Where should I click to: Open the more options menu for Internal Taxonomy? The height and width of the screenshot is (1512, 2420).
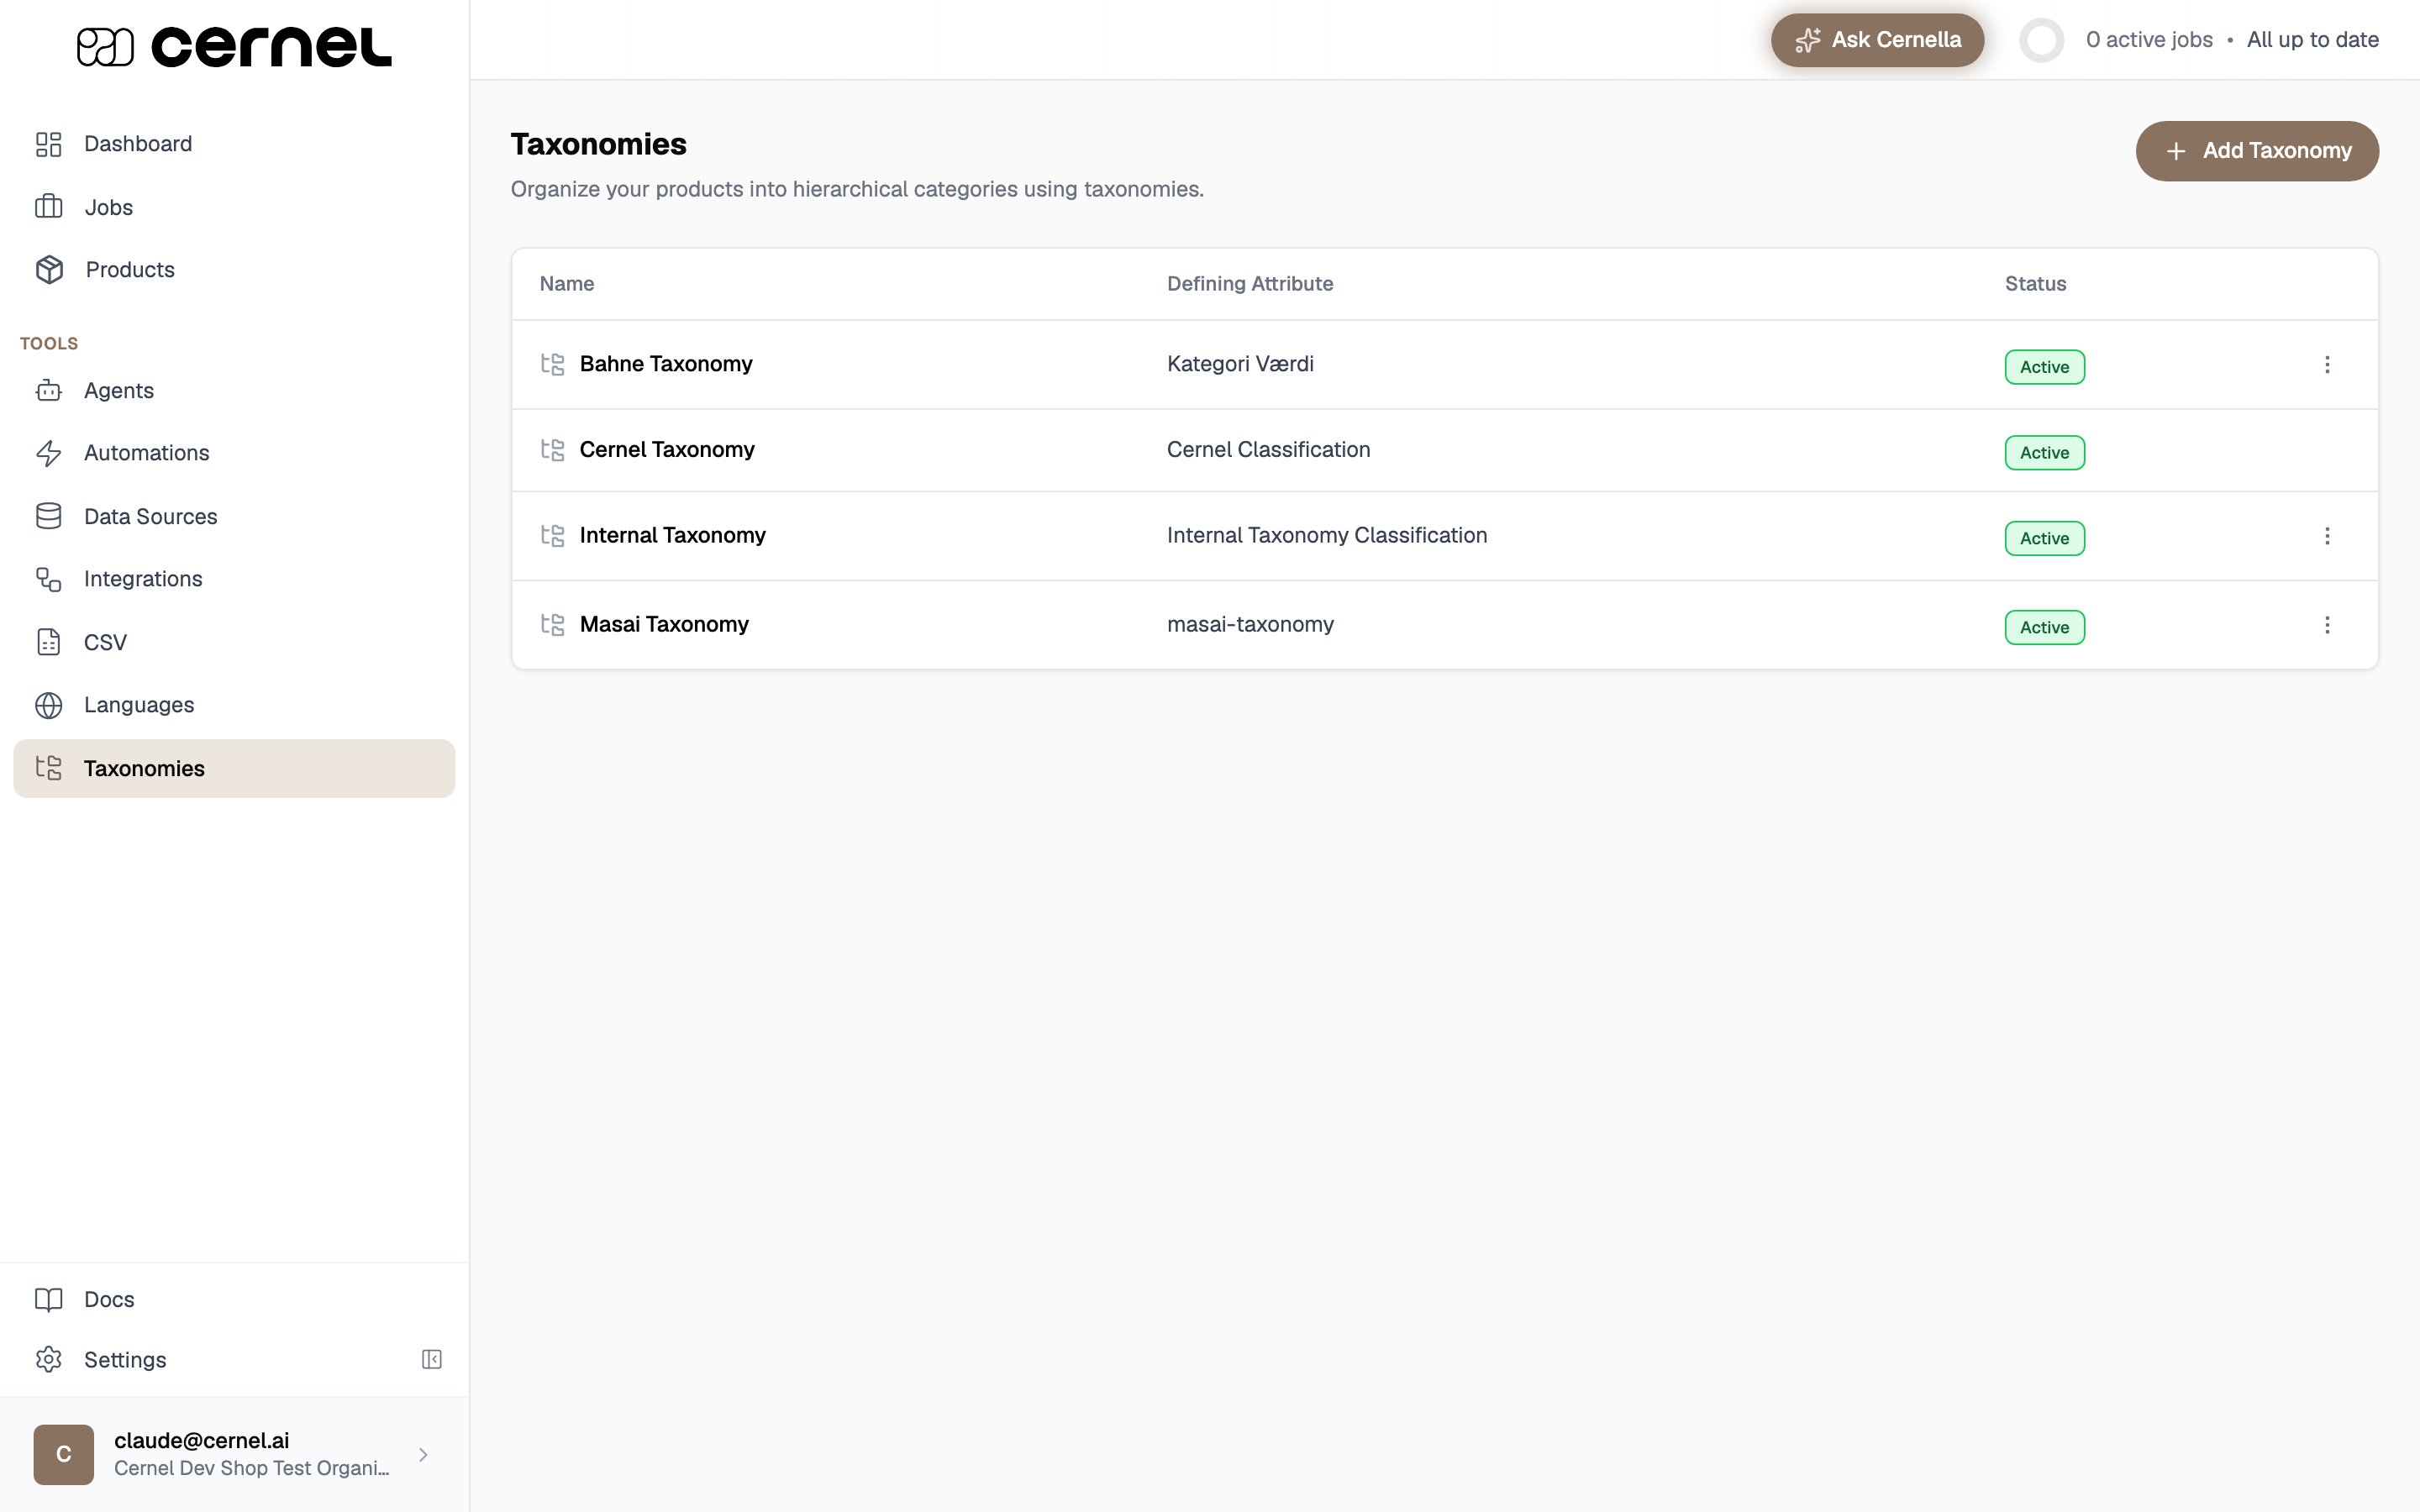[2327, 536]
